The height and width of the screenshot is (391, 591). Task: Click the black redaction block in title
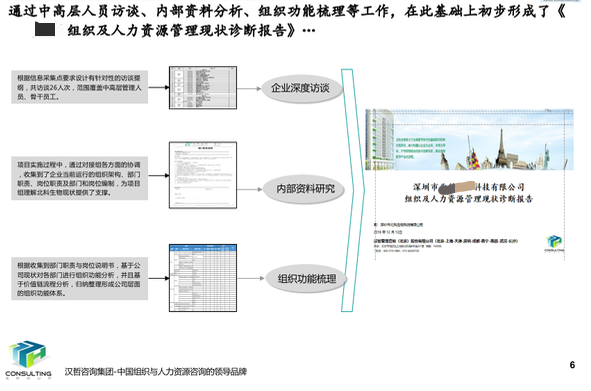coord(45,29)
